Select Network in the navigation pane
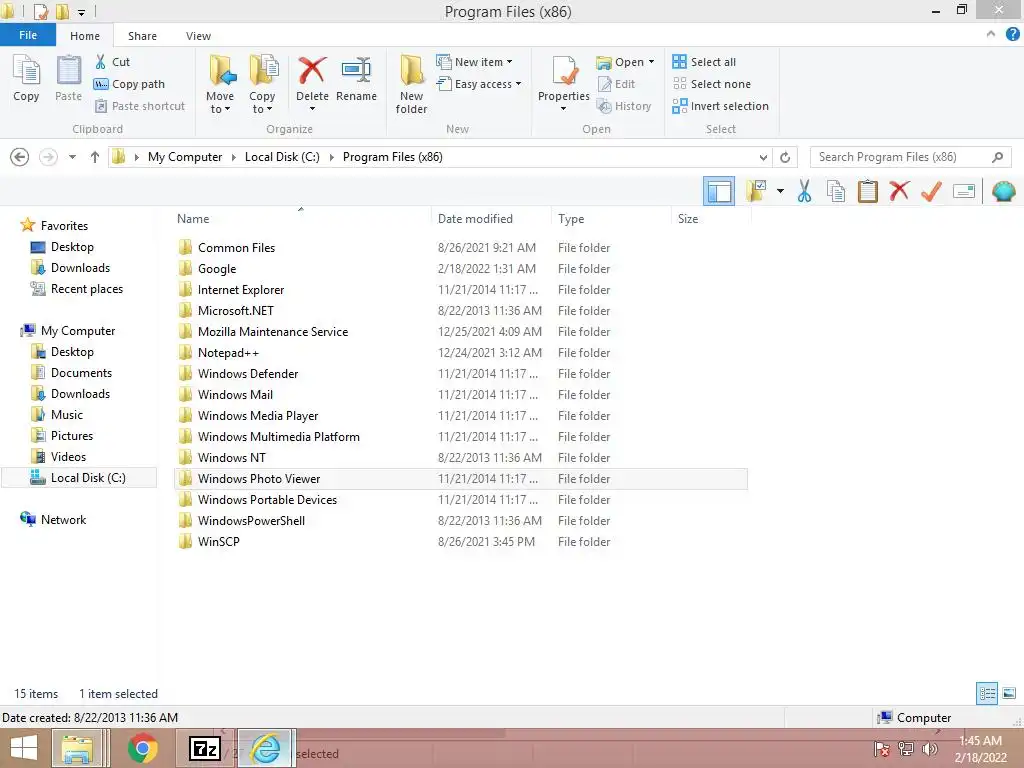The height and width of the screenshot is (768, 1024). 63,520
